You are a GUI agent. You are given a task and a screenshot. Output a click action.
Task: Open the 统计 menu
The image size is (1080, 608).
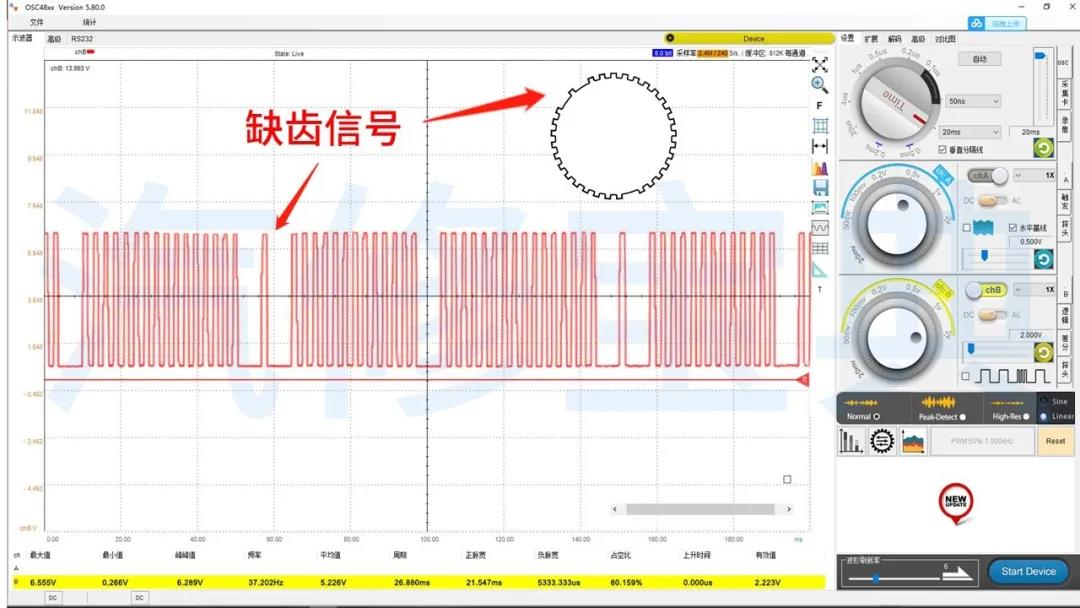pos(89,22)
